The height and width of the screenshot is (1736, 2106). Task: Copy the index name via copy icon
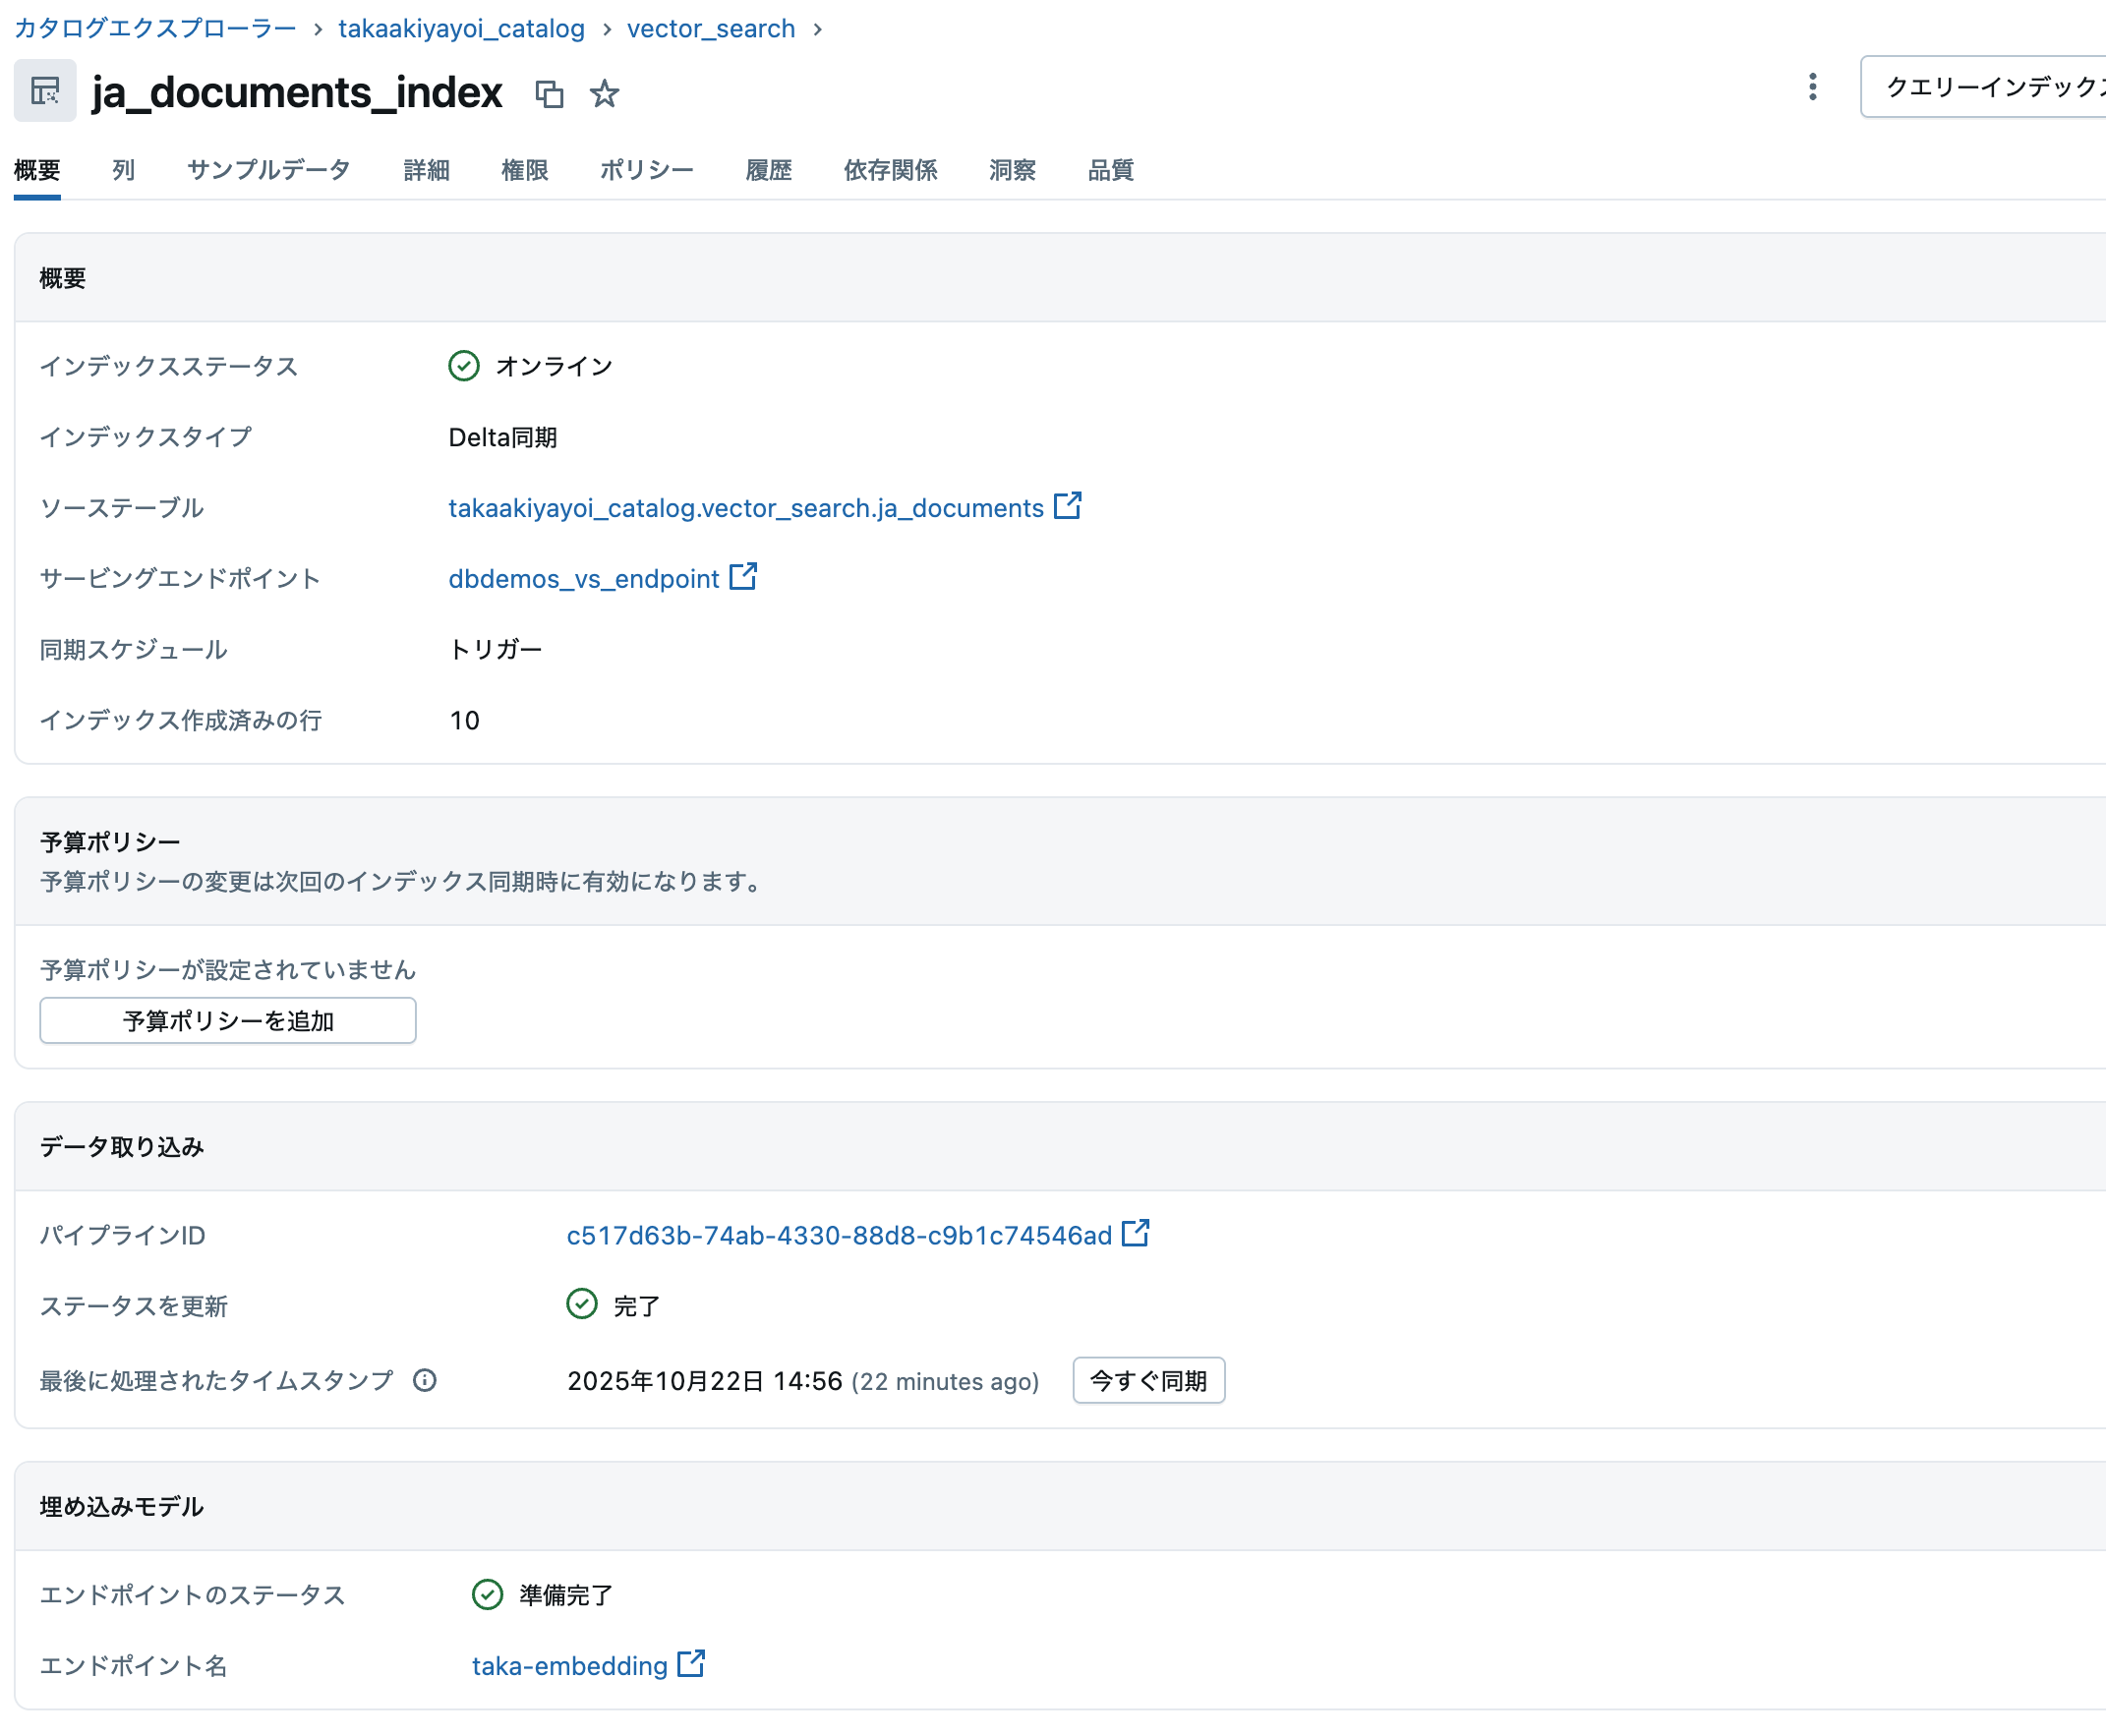551,94
